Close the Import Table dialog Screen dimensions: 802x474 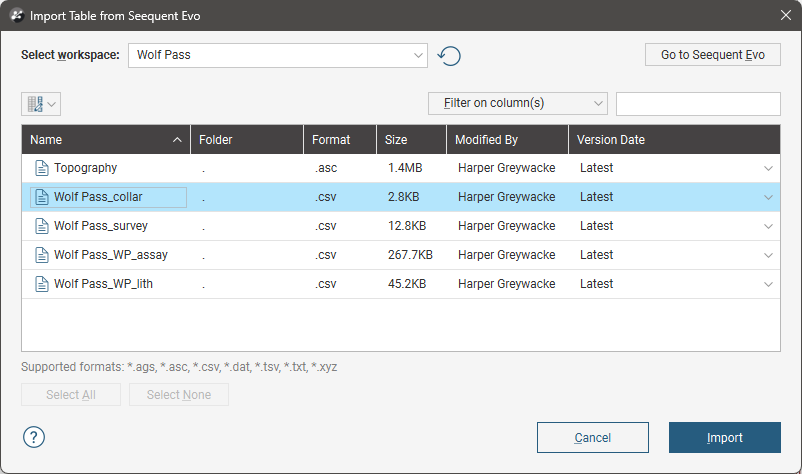(x=785, y=15)
